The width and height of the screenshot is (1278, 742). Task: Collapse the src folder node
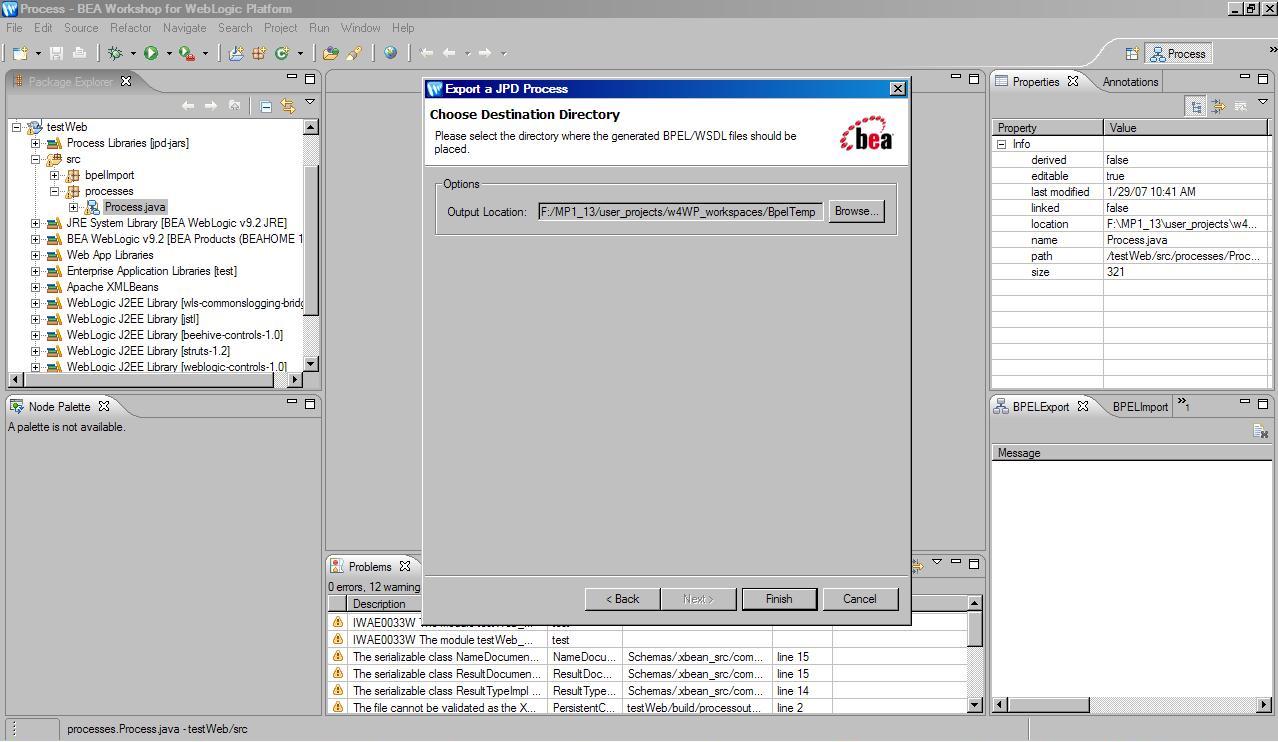point(36,159)
